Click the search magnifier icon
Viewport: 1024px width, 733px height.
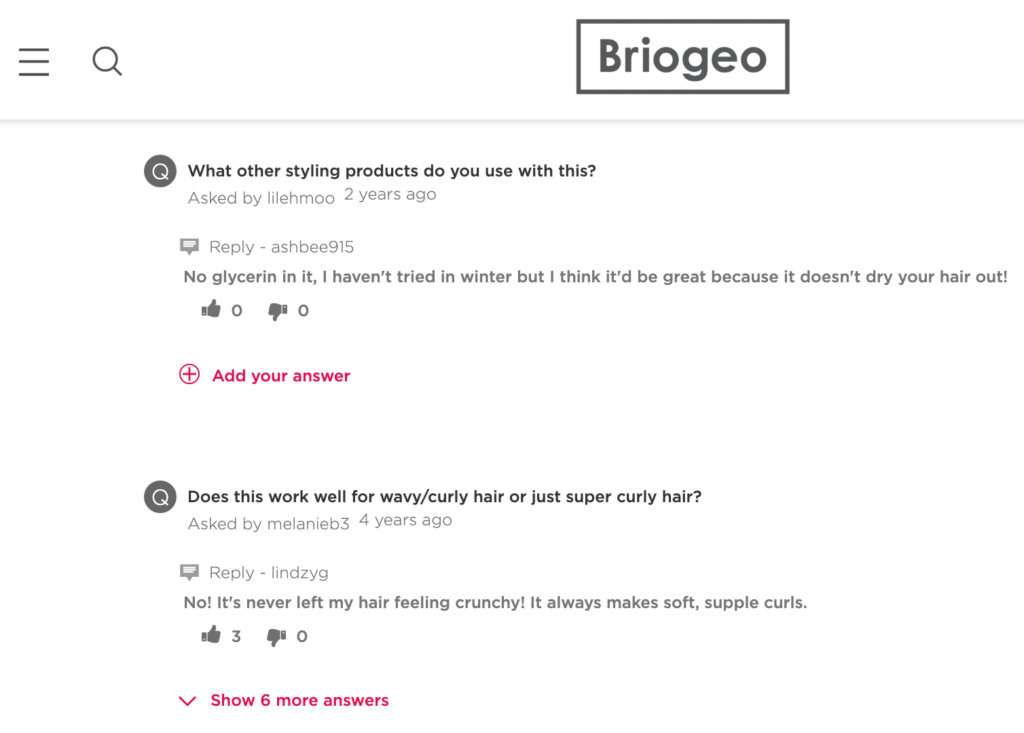(107, 61)
